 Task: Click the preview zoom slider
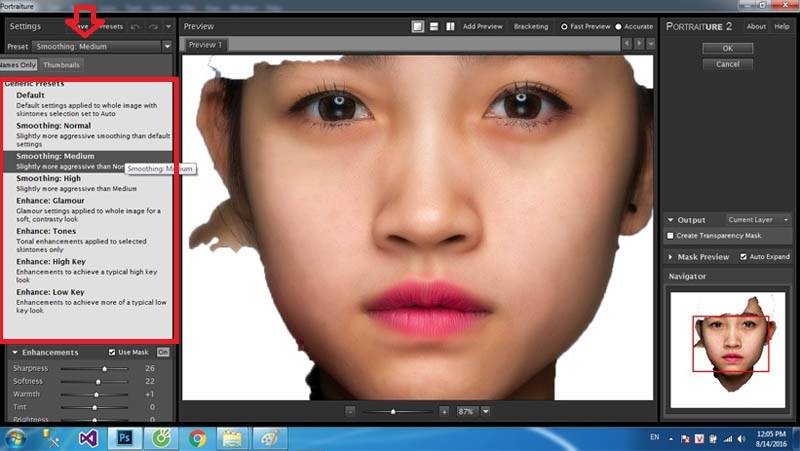(x=398, y=411)
